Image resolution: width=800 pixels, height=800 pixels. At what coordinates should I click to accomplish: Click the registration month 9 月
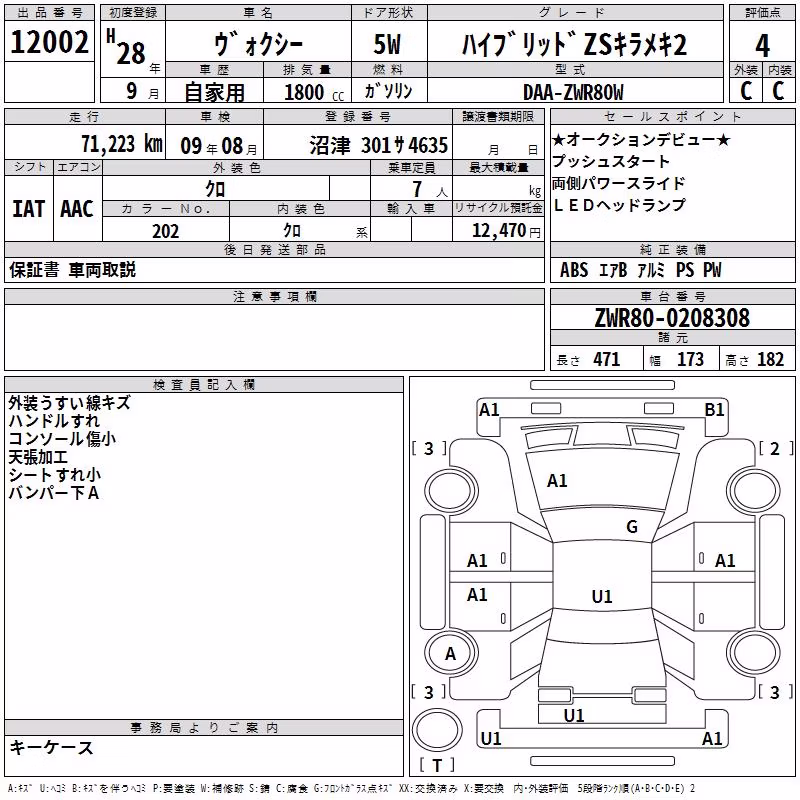[142, 91]
